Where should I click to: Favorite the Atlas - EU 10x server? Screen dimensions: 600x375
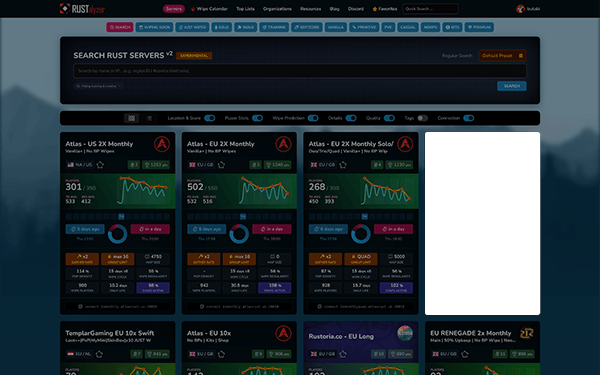tap(221, 354)
